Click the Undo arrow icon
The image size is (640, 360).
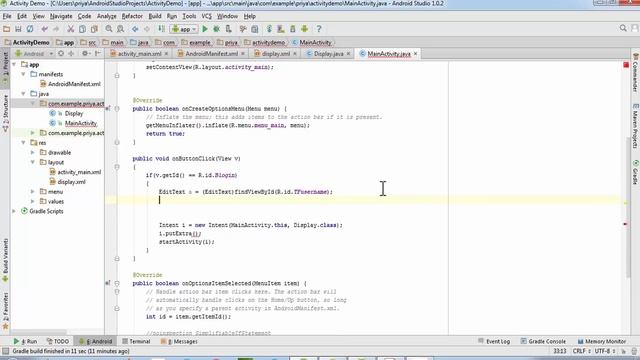click(x=44, y=29)
